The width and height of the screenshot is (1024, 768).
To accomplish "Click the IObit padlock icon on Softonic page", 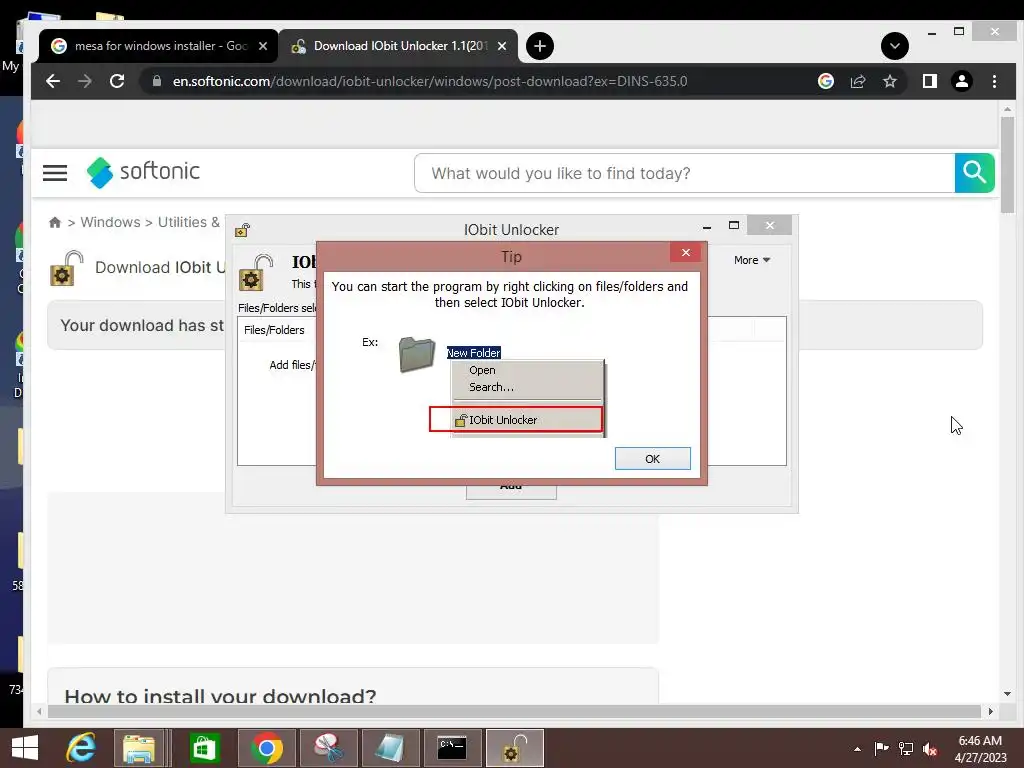I will (67, 268).
